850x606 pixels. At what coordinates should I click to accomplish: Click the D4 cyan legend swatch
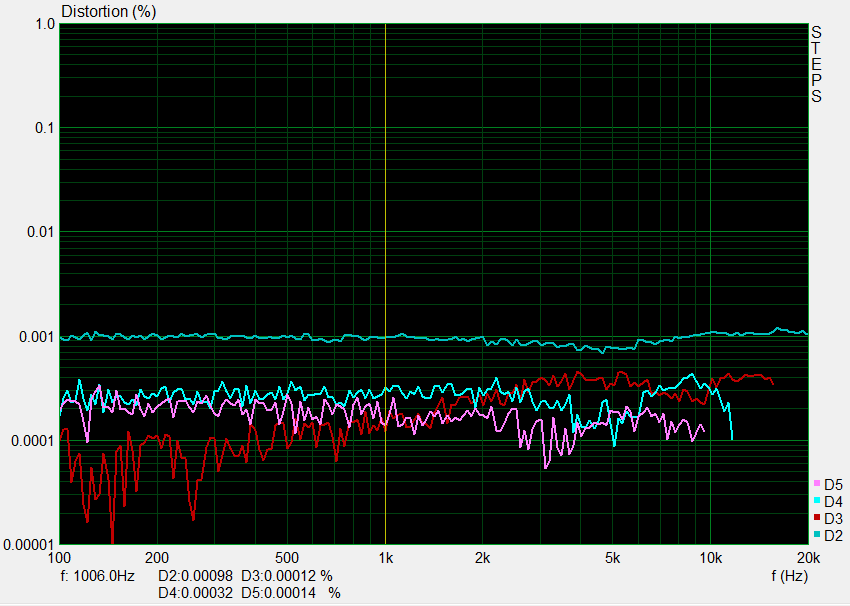817,500
